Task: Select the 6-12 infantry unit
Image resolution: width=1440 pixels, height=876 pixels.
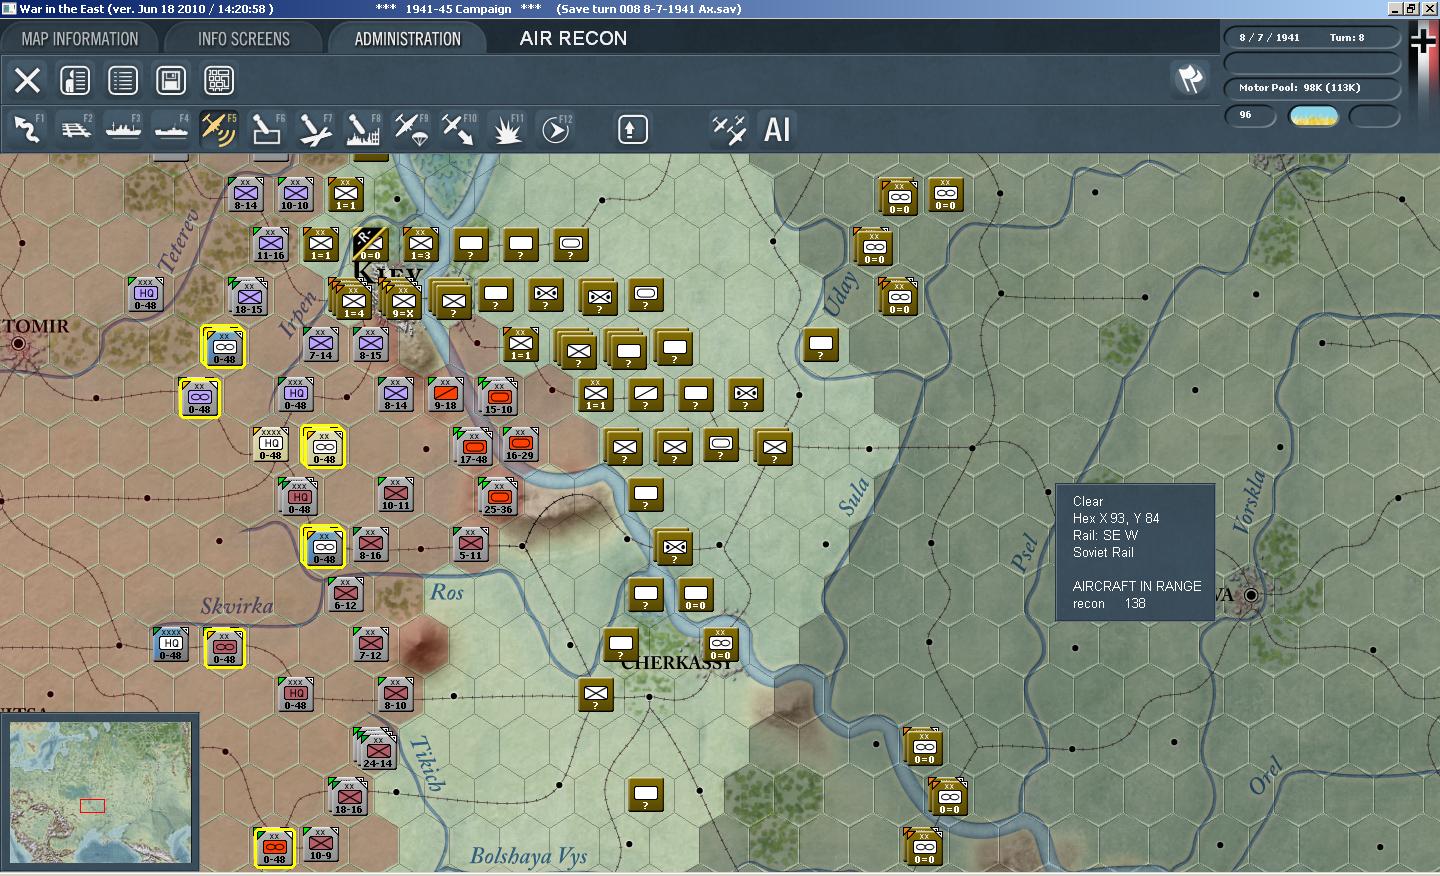Action: pos(345,594)
